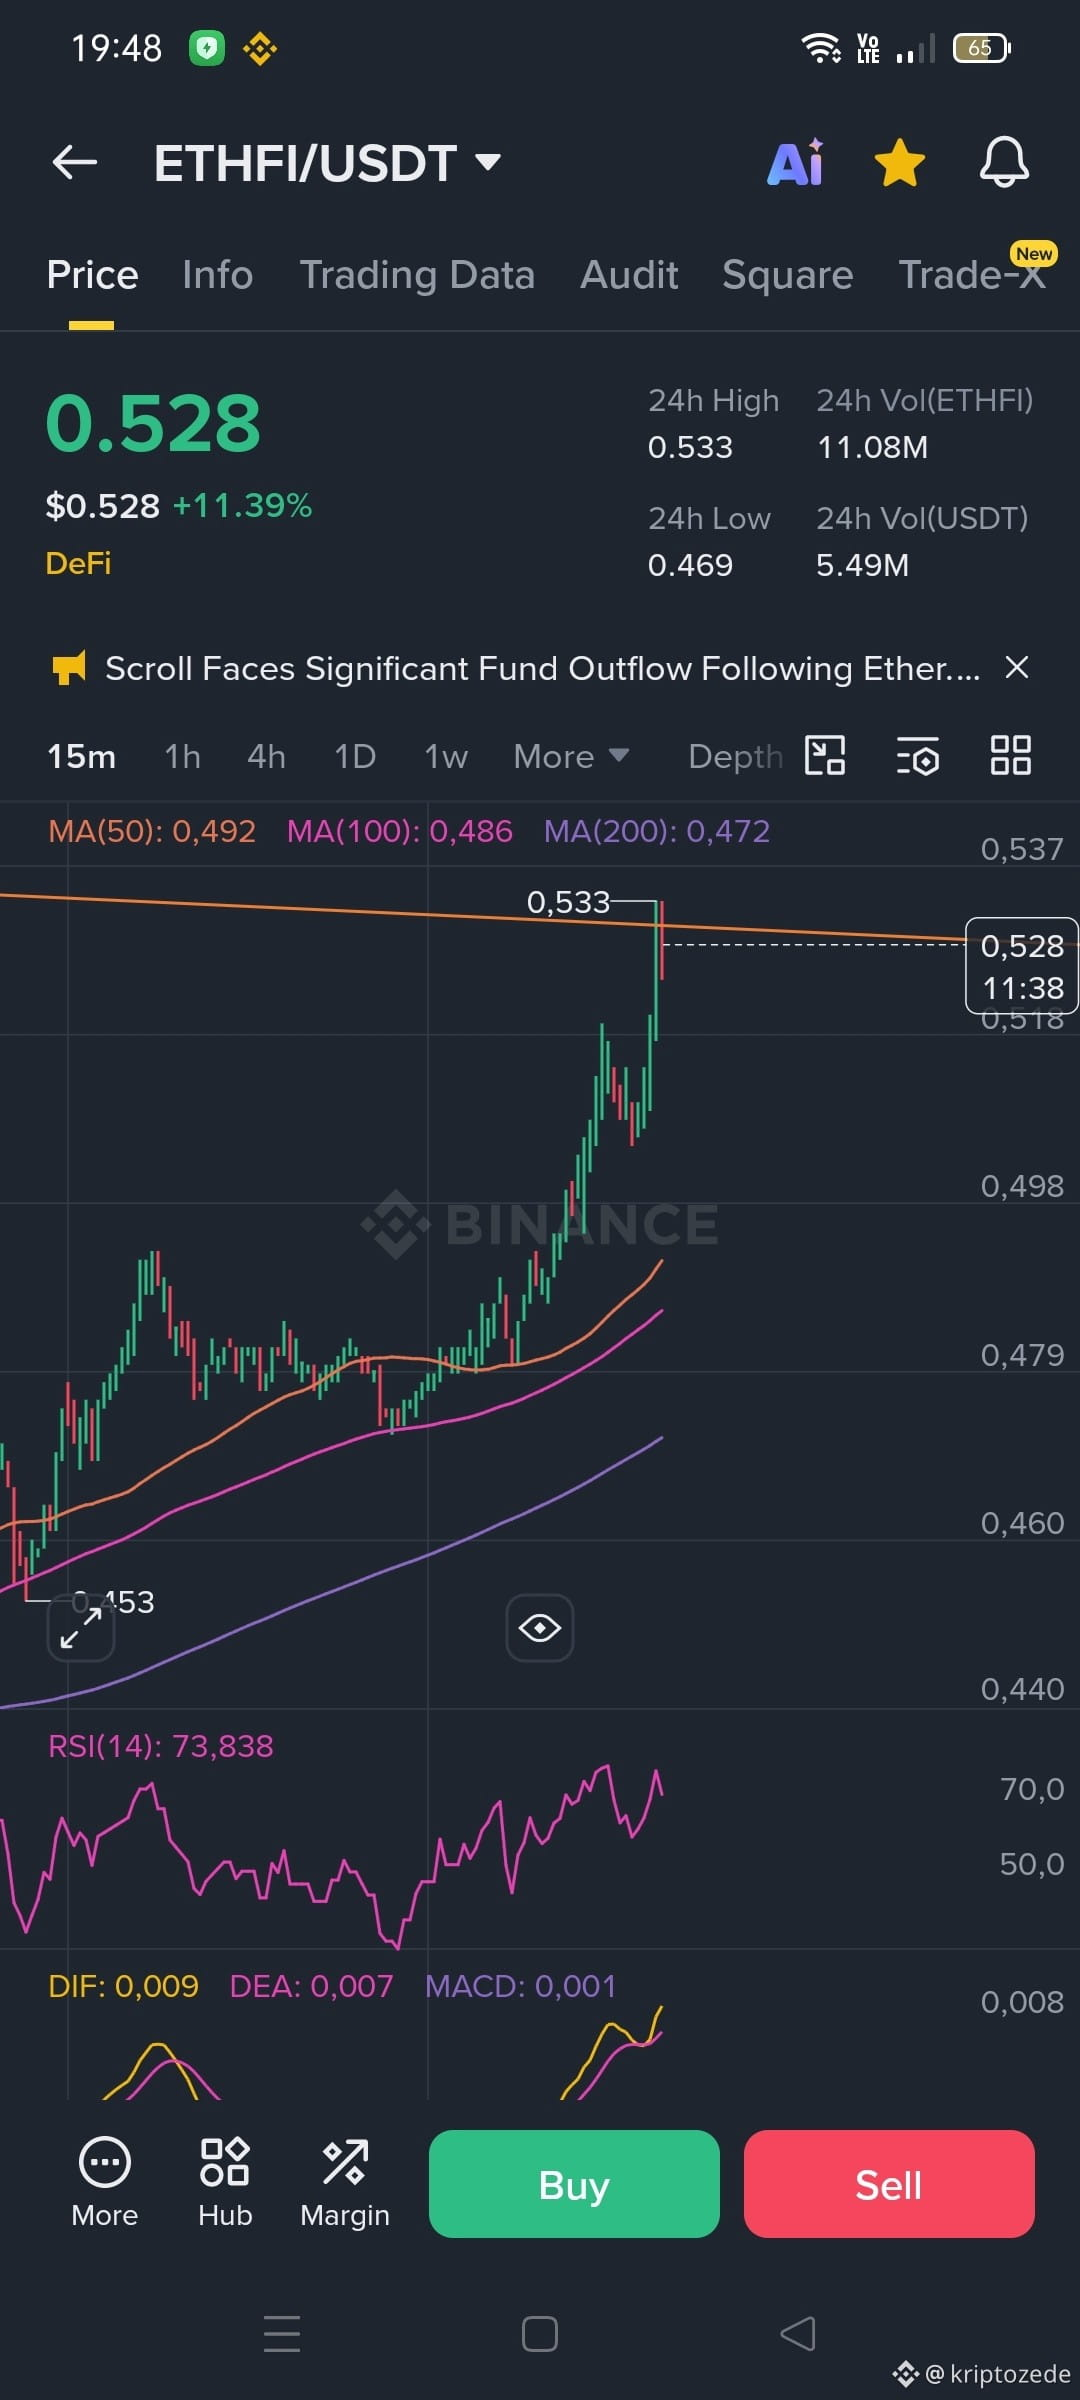This screenshot has width=1080, height=2400.
Task: Select the 4h chart interval
Action: [266, 756]
